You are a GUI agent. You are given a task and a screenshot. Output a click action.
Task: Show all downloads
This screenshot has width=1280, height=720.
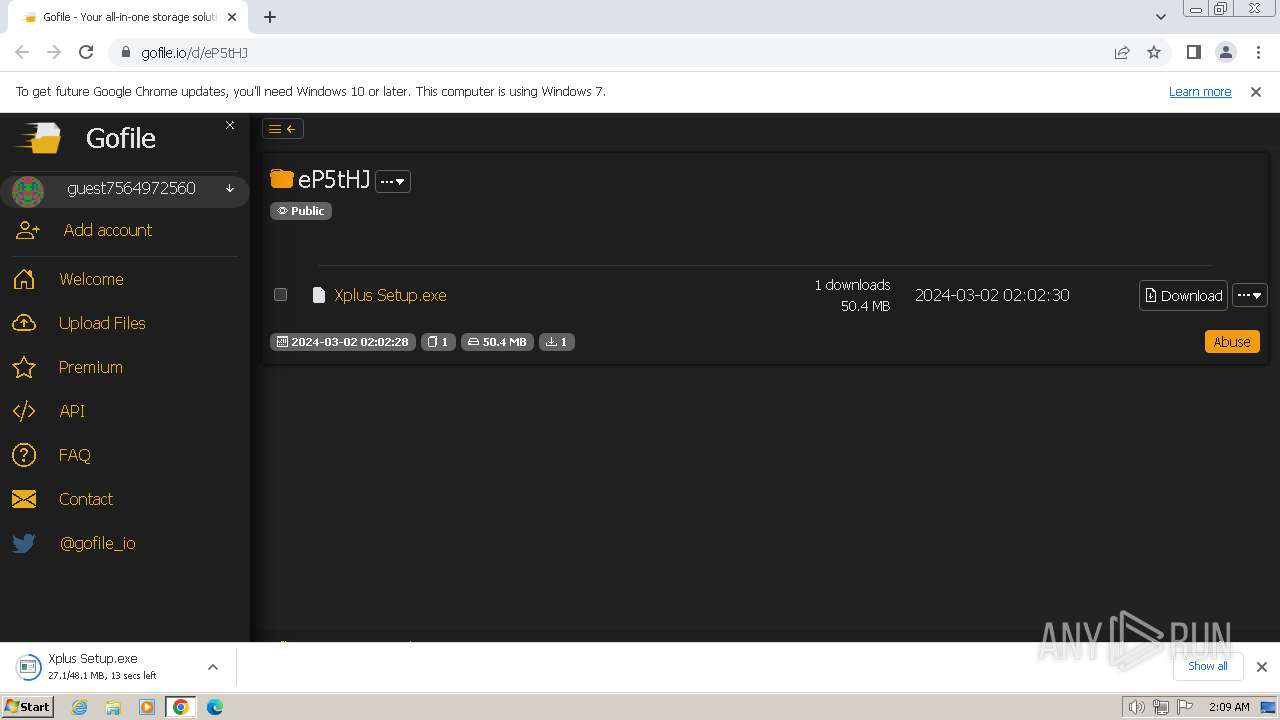[x=1208, y=666]
